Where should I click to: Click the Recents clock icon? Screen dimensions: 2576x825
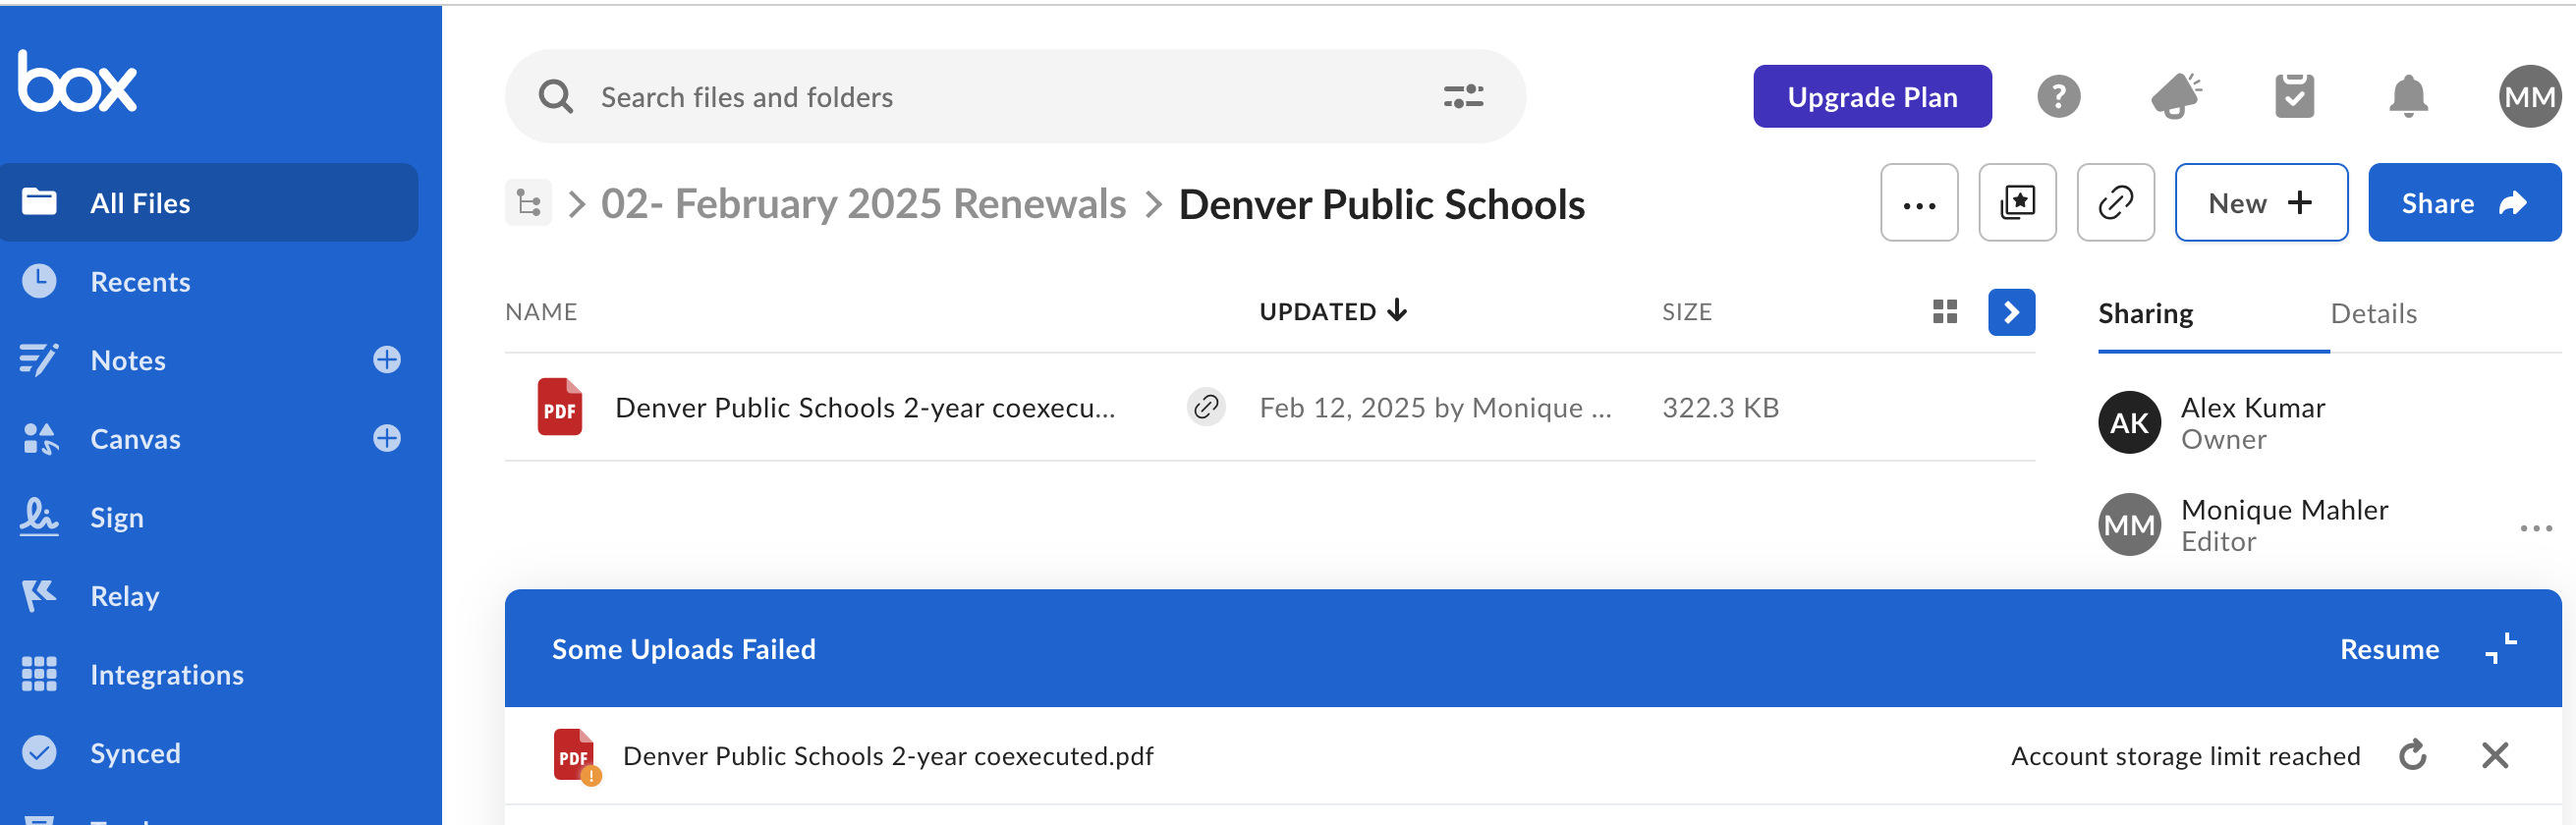click(39, 281)
